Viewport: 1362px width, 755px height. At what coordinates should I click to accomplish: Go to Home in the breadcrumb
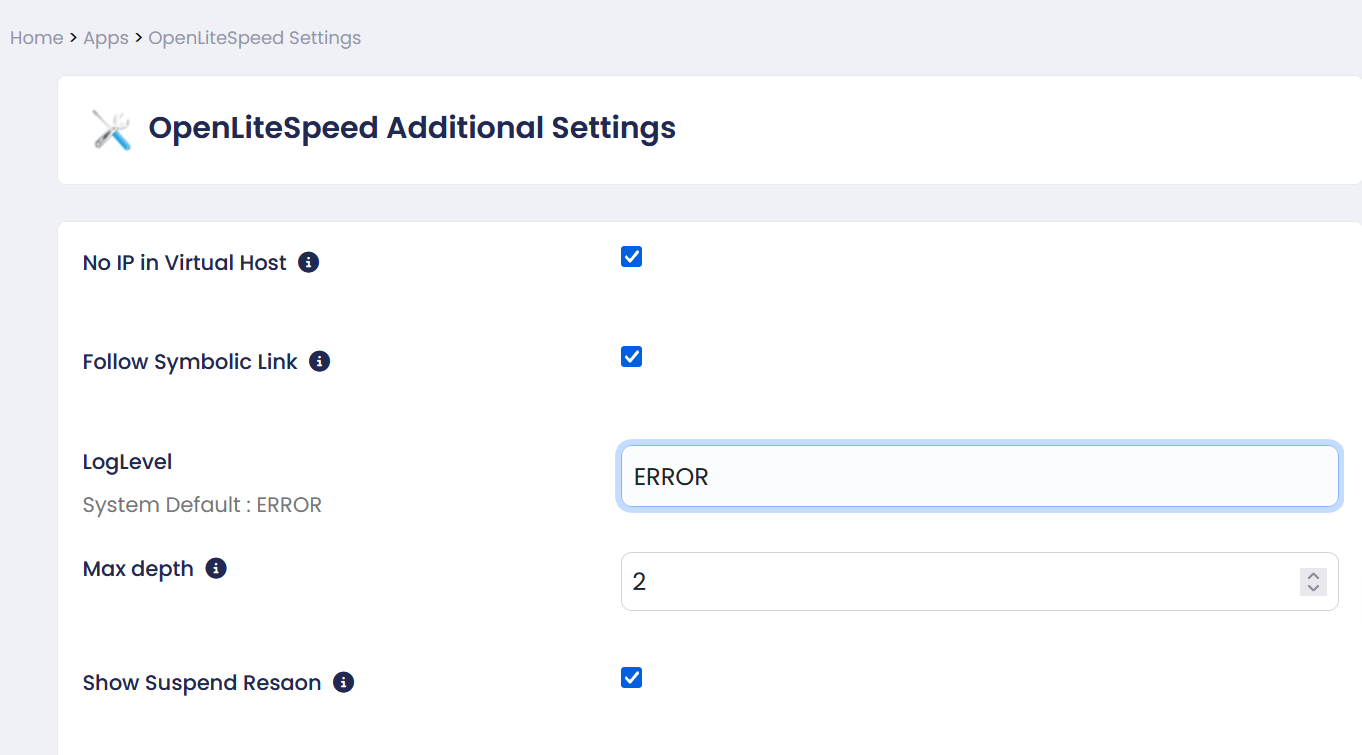point(36,38)
